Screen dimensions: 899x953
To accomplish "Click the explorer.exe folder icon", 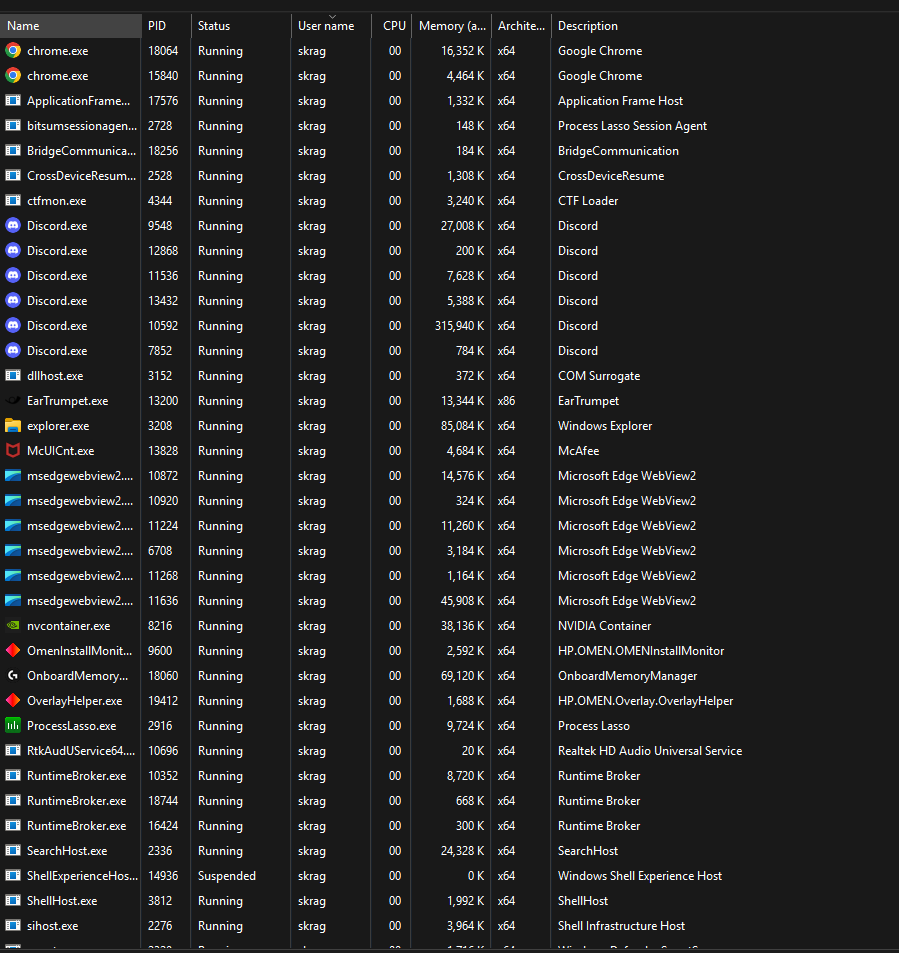I will pyautogui.click(x=13, y=425).
